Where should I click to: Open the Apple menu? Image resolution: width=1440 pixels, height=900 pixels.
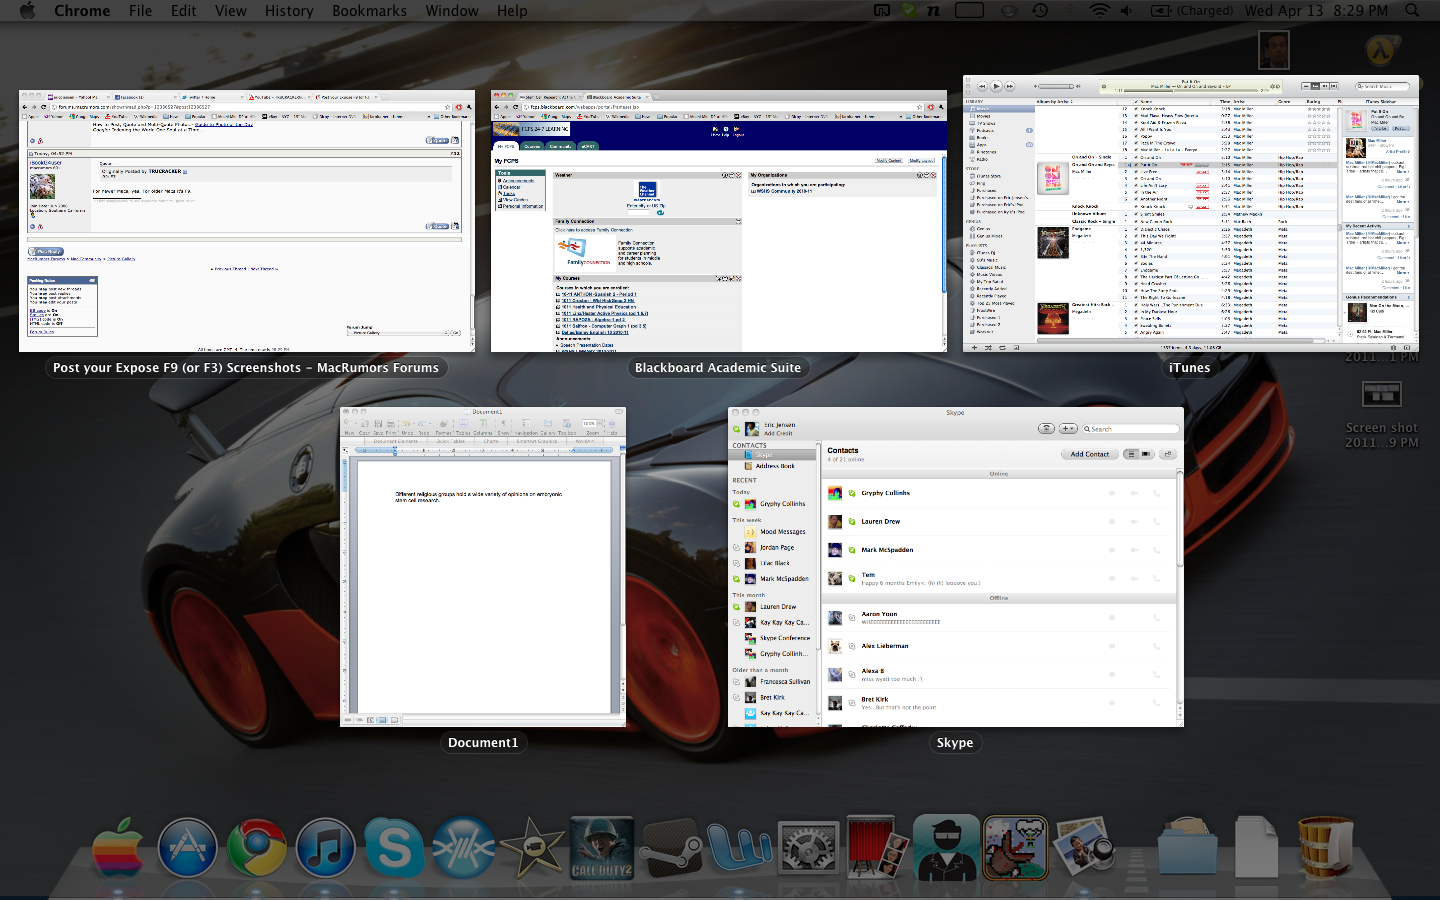[x=27, y=10]
